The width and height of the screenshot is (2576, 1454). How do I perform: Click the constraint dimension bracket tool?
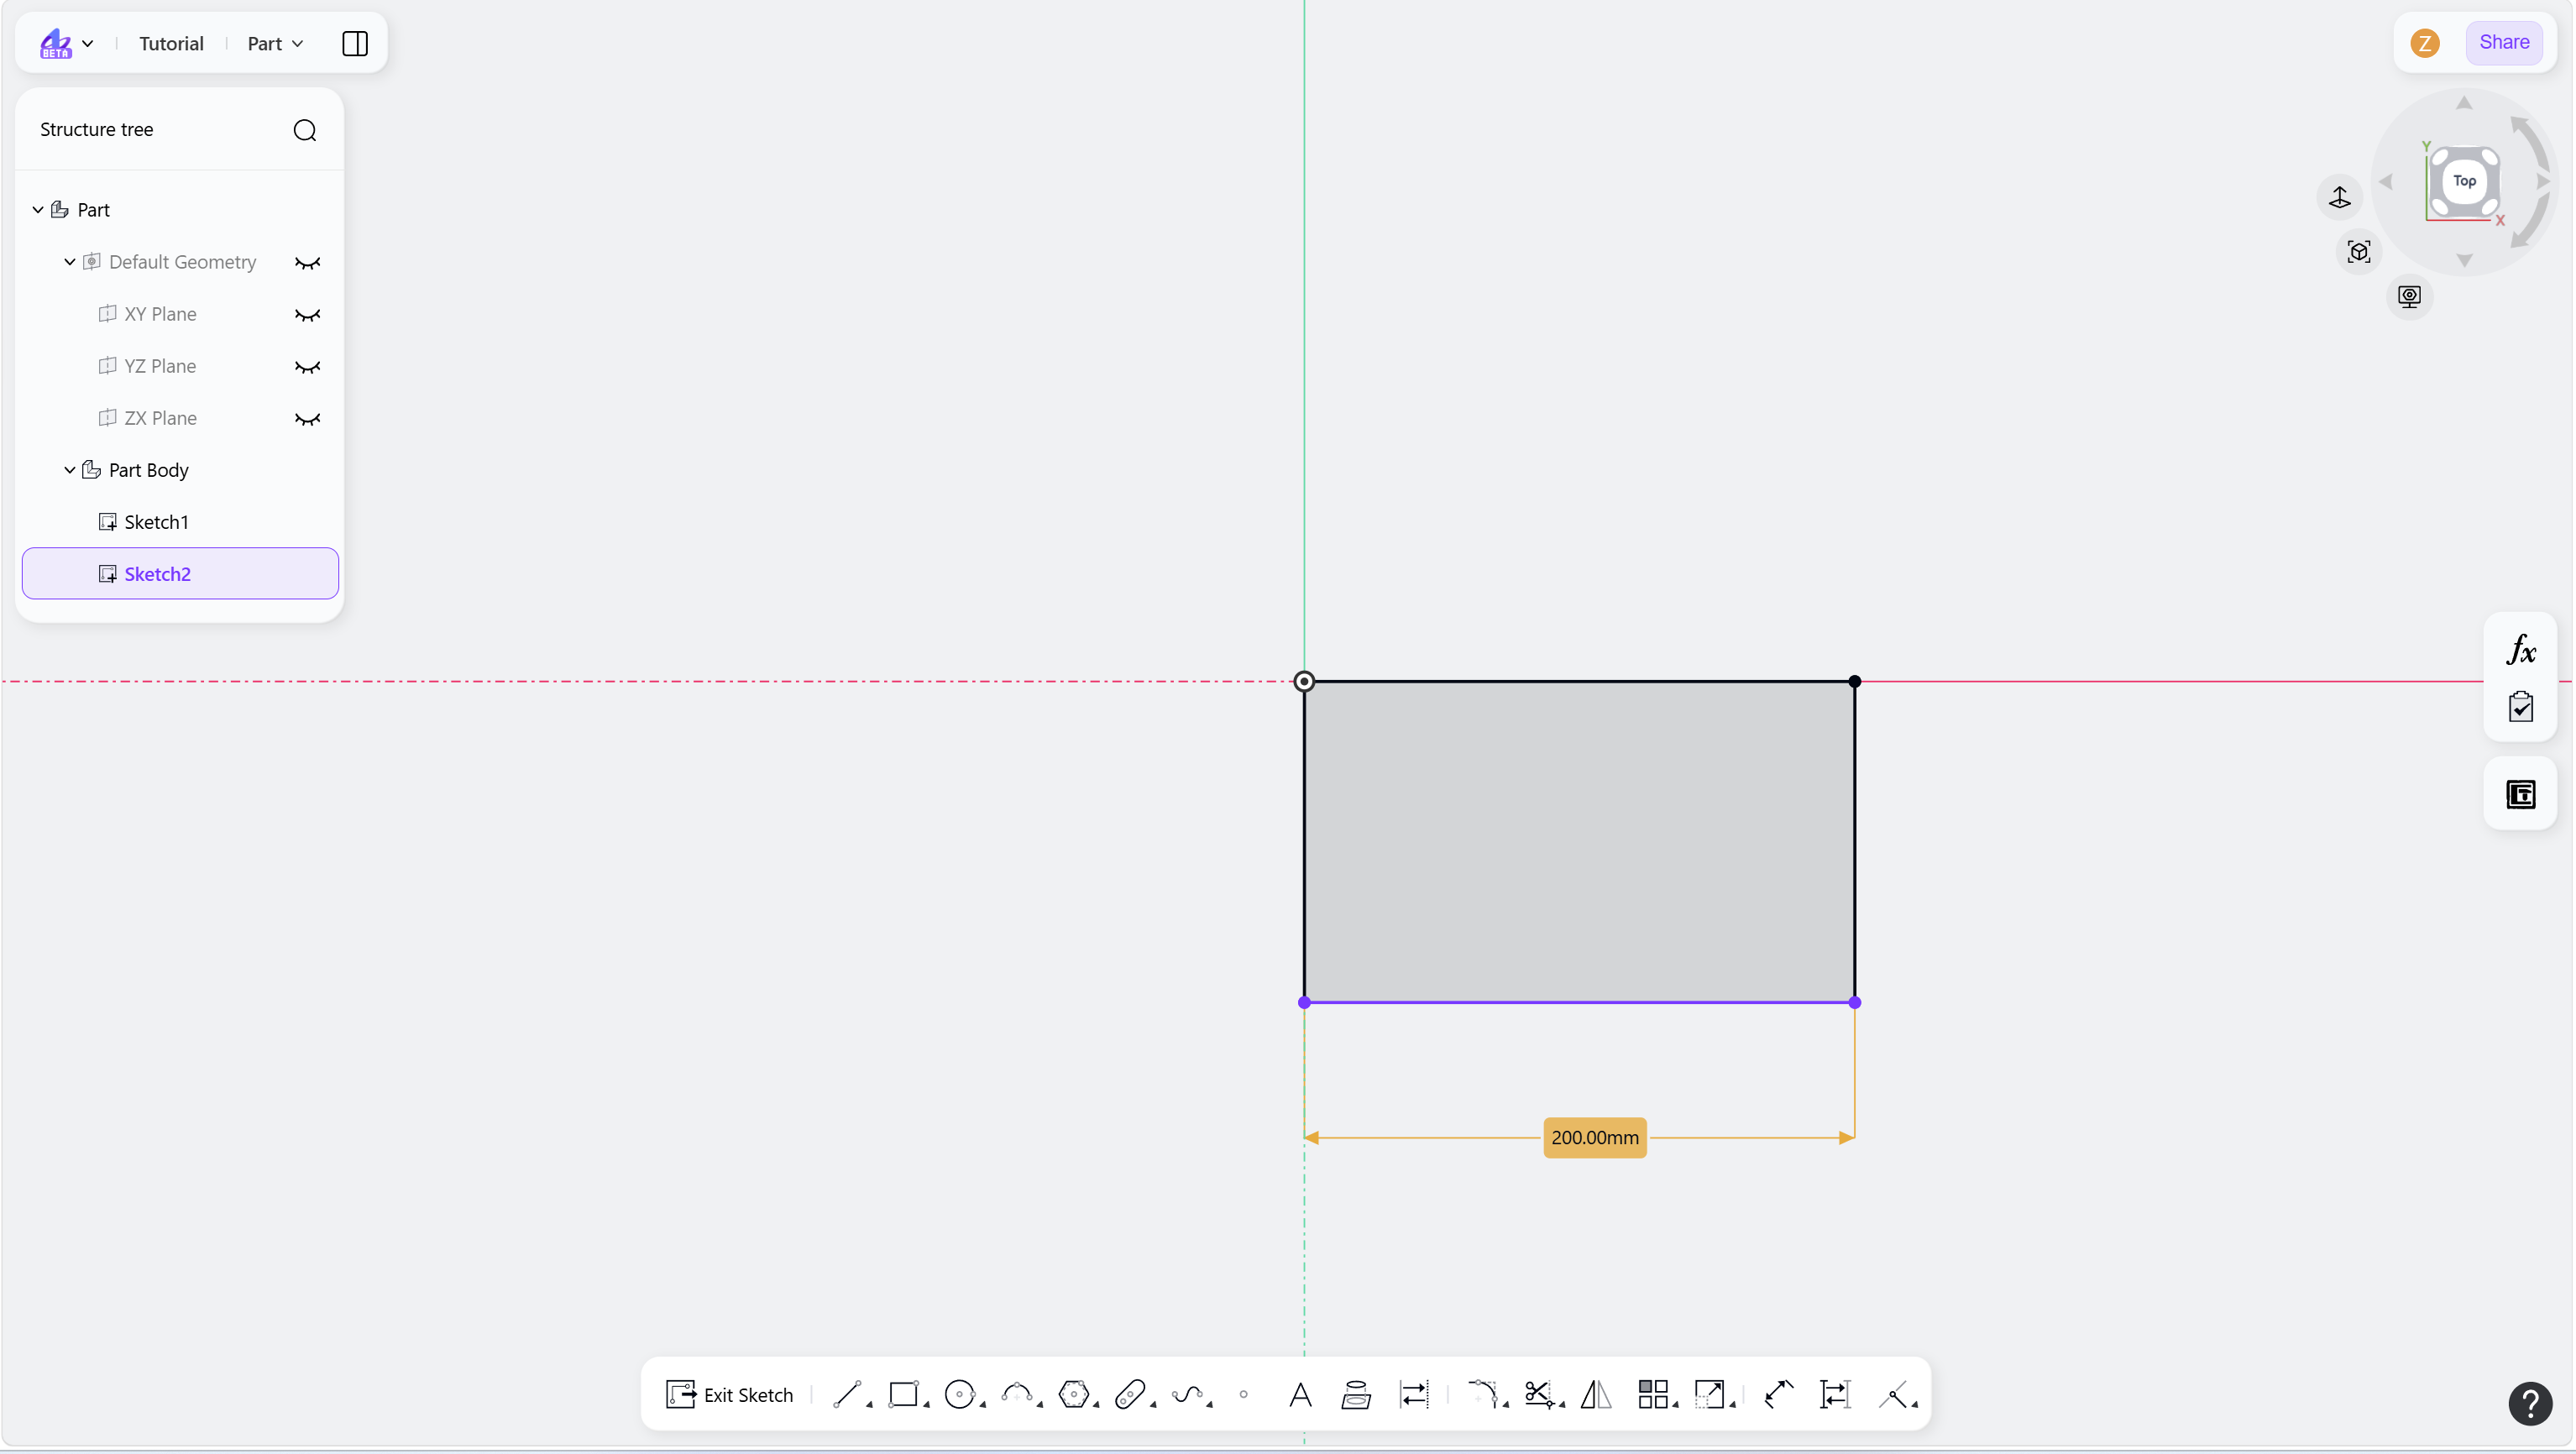(1835, 1394)
